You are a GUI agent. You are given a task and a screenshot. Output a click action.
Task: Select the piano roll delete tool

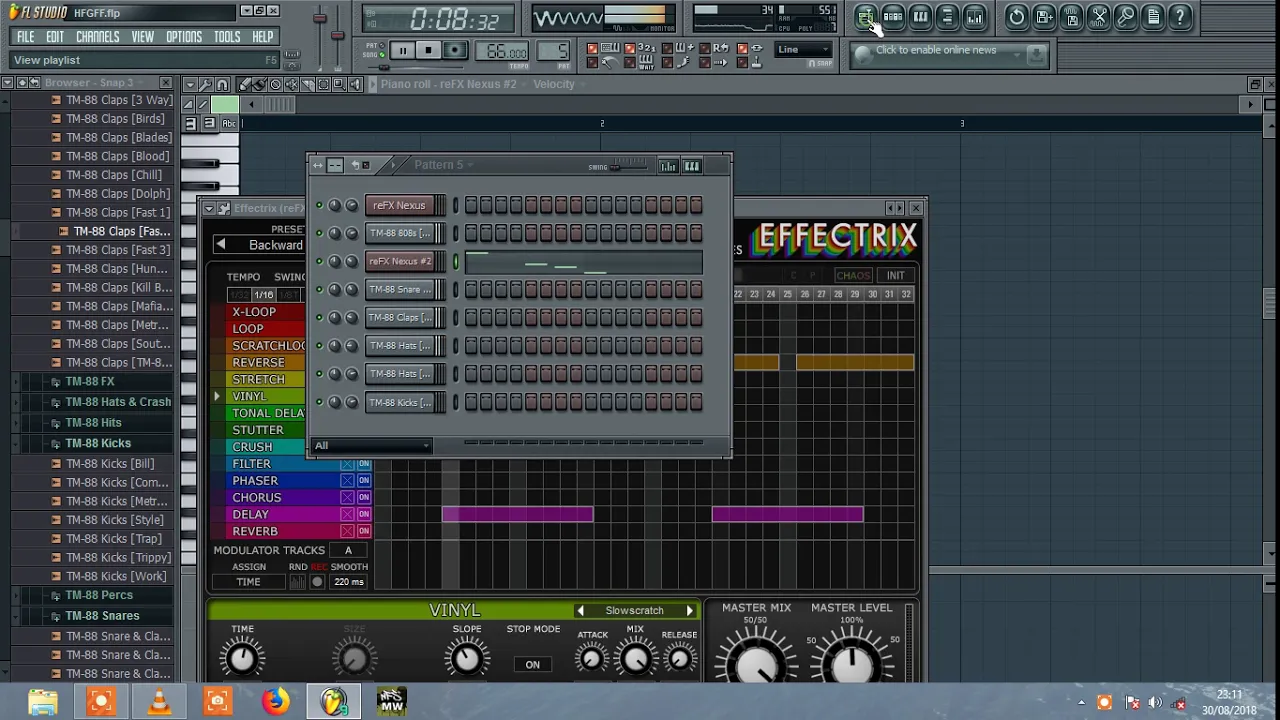(276, 85)
